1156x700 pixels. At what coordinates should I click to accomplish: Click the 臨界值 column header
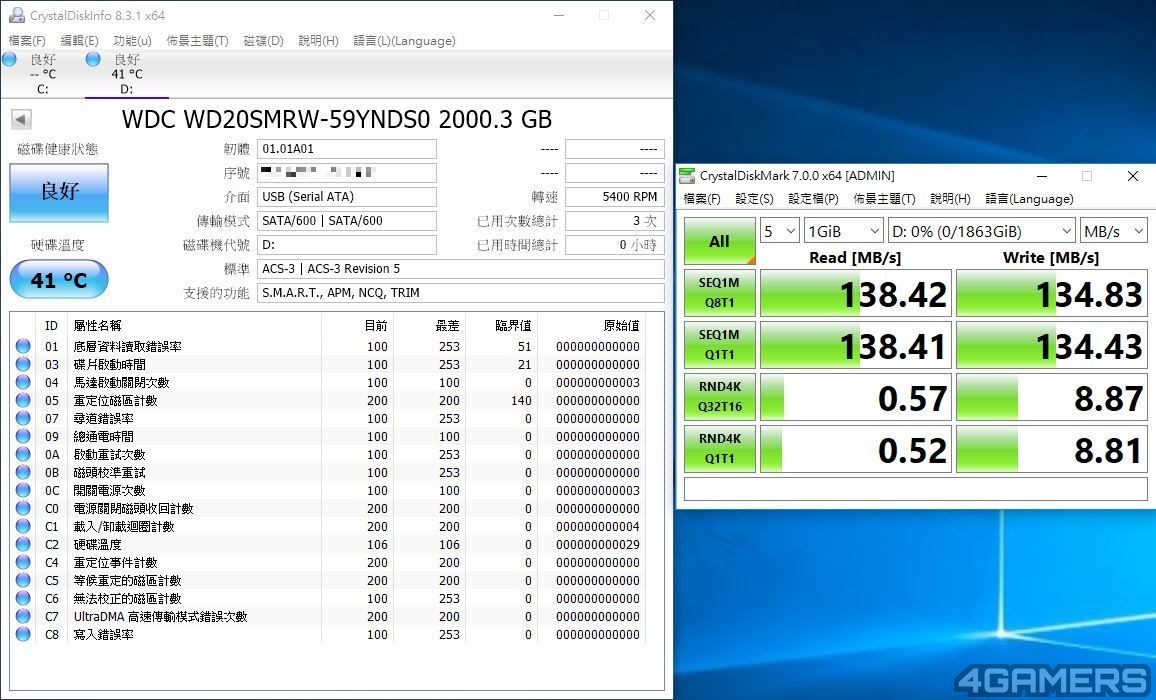[512, 325]
